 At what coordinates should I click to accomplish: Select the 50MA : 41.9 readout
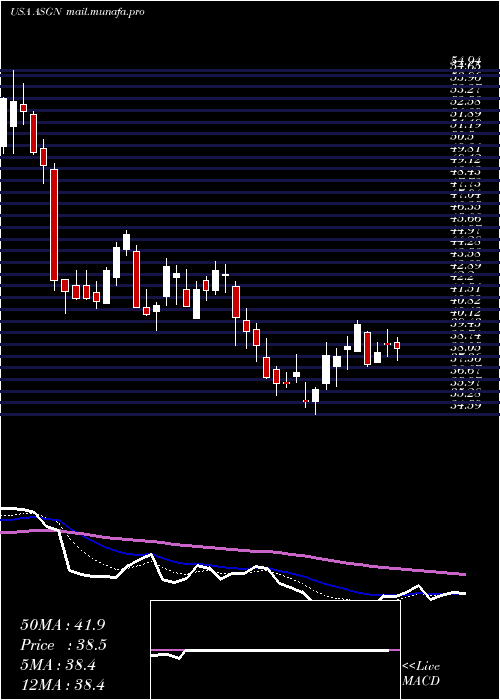63,625
